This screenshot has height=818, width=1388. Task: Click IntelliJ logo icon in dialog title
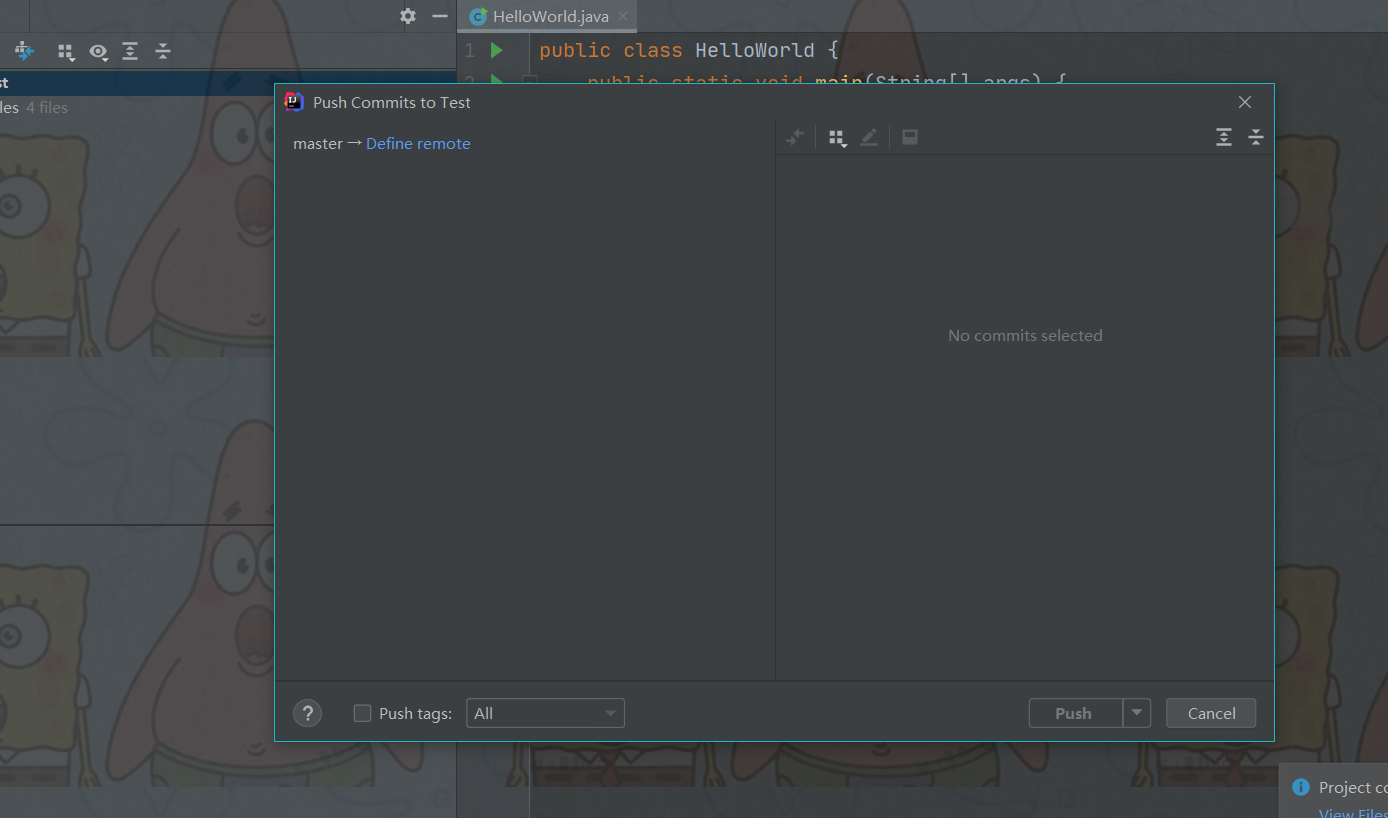coord(294,101)
